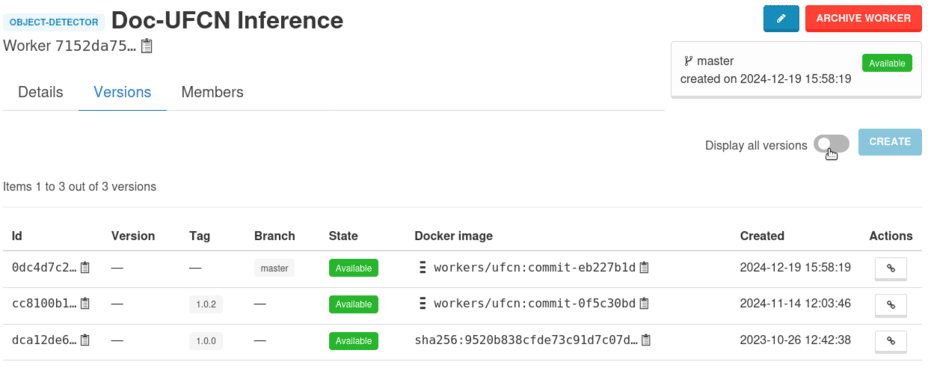
Task: Toggle the Display all versions switch
Action: (x=831, y=144)
